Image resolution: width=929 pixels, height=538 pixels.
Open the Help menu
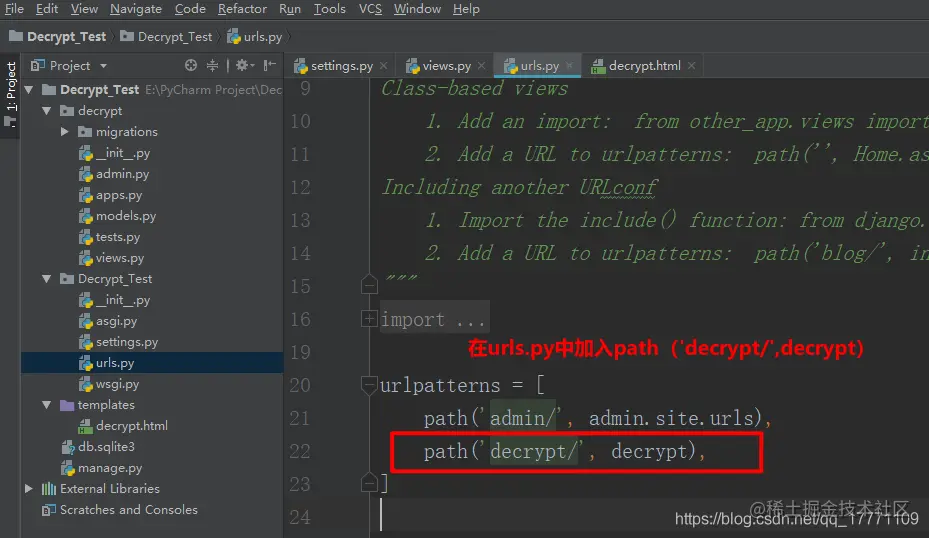pyautogui.click(x=466, y=9)
